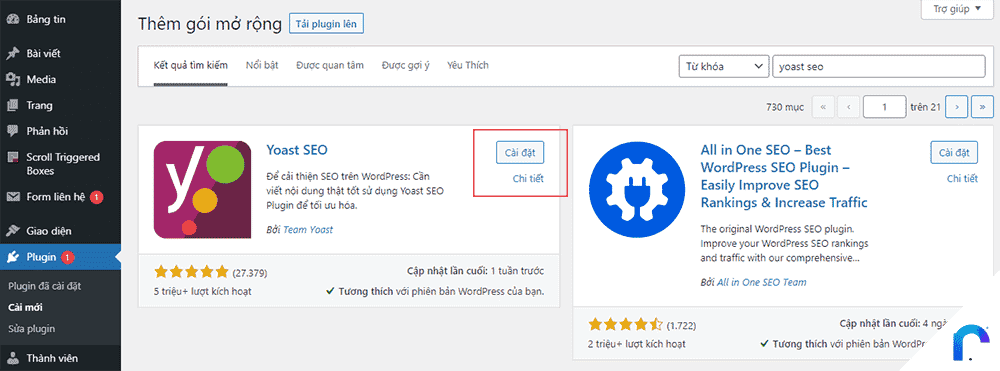Click the Trang pages icon
This screenshot has width=1000, height=371.
(12, 106)
